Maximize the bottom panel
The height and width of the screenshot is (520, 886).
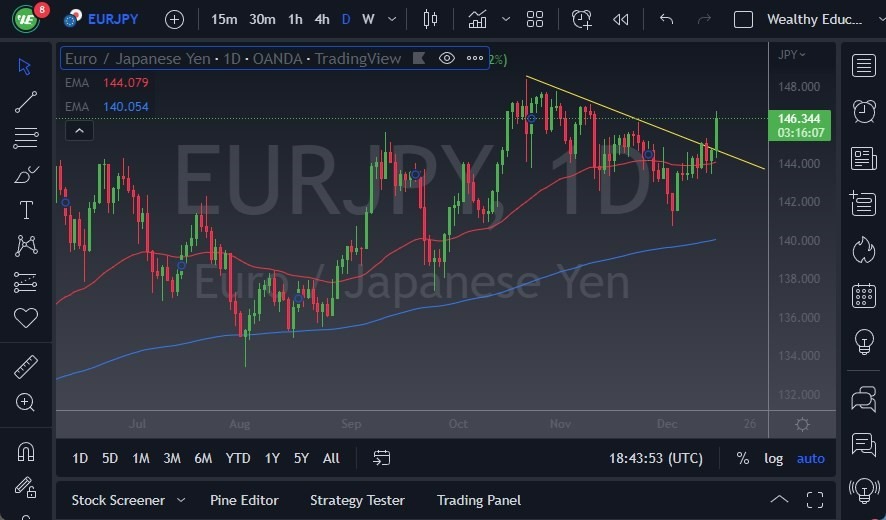click(815, 500)
